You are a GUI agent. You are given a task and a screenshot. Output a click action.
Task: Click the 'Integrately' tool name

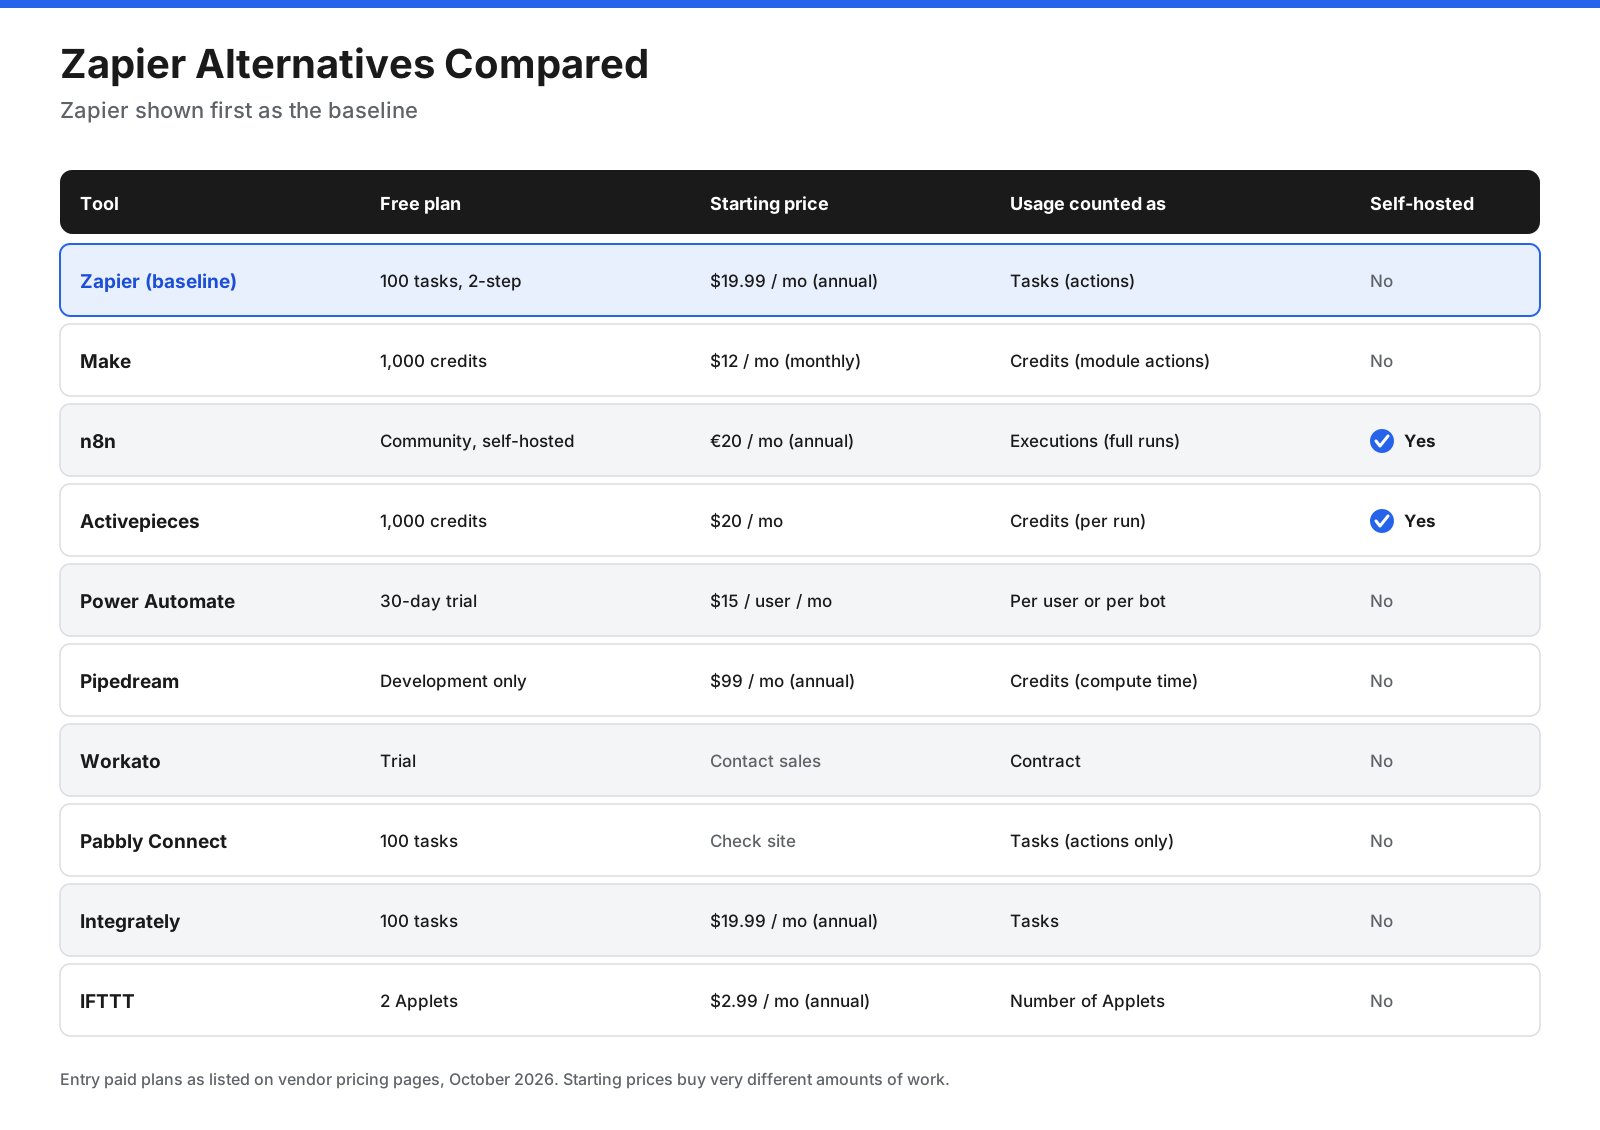(x=130, y=921)
